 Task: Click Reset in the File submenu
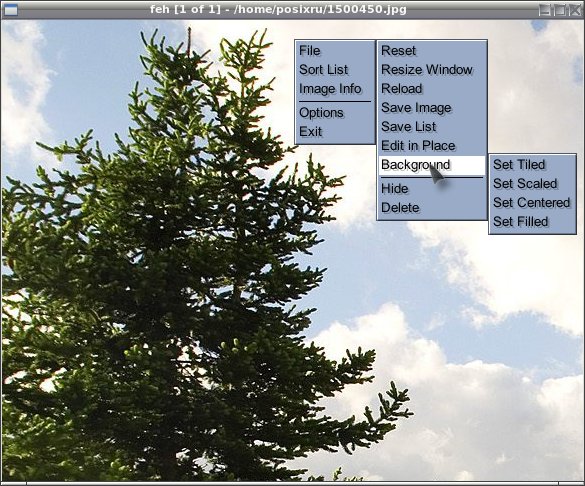pyautogui.click(x=432, y=51)
